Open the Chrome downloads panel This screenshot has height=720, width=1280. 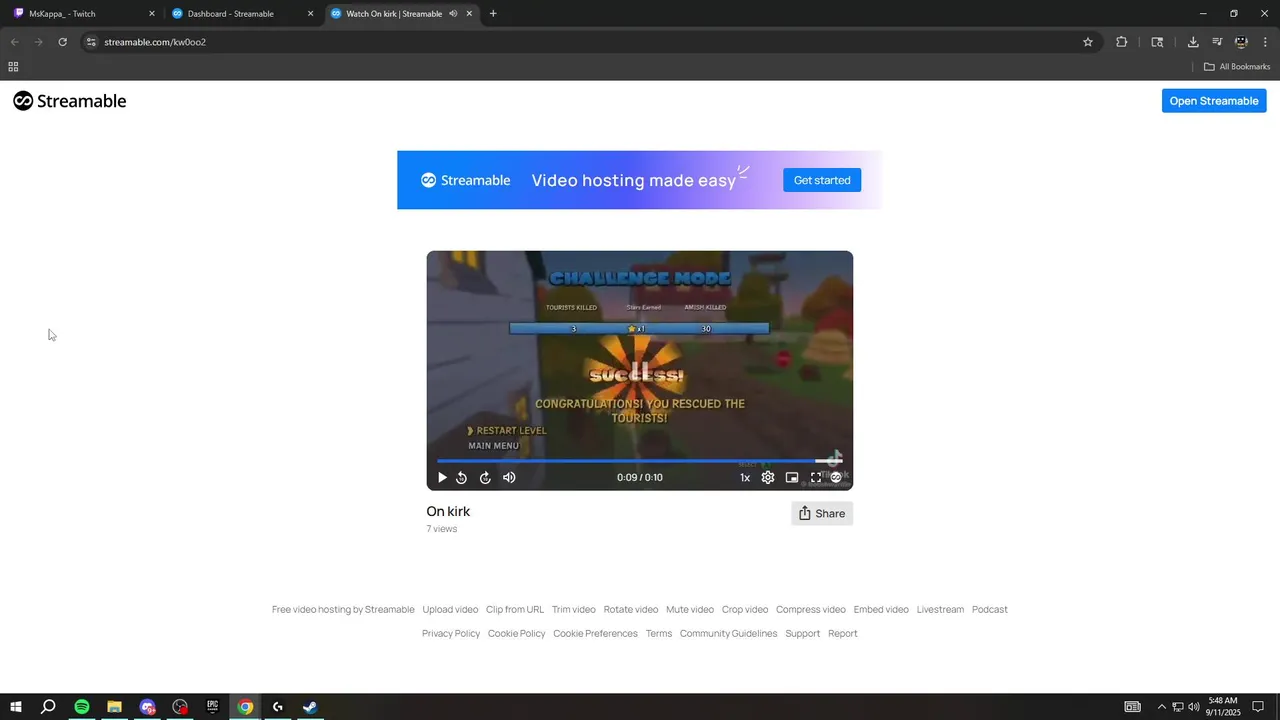1193,42
